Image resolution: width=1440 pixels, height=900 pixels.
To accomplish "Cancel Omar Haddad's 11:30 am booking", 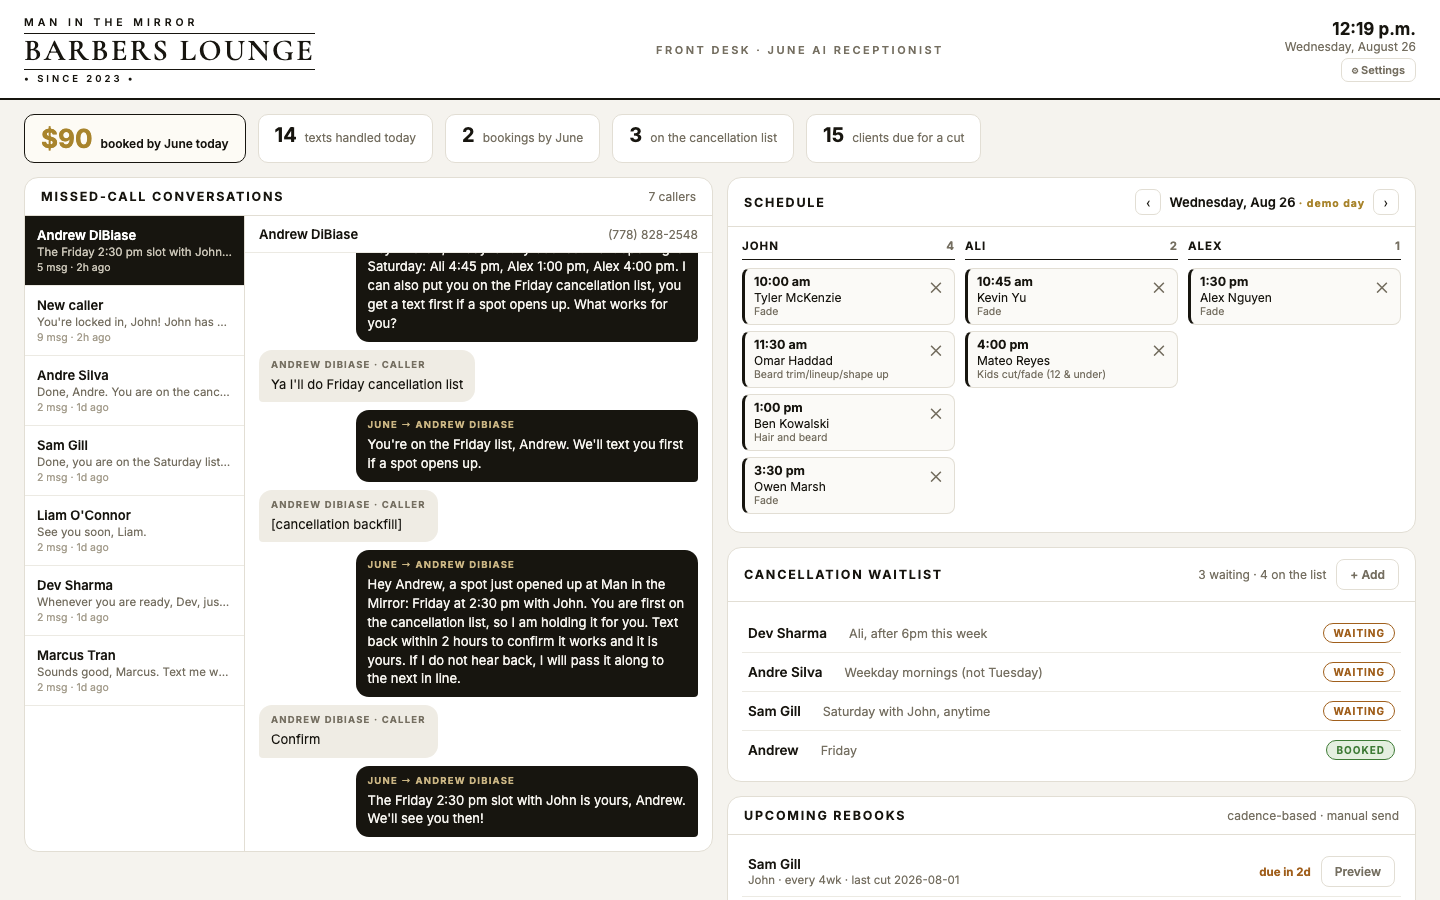I will [936, 351].
